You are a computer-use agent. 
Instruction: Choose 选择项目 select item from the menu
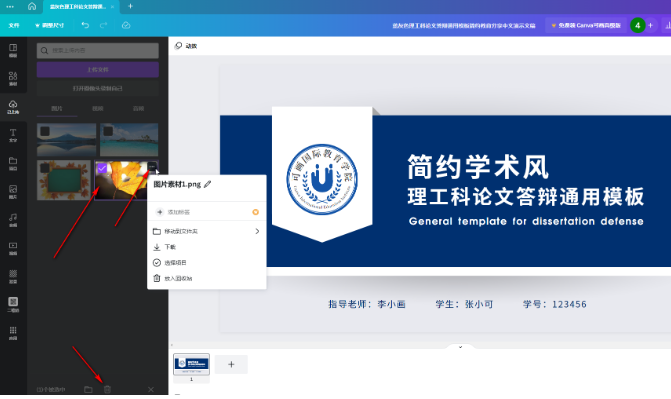coord(207,262)
